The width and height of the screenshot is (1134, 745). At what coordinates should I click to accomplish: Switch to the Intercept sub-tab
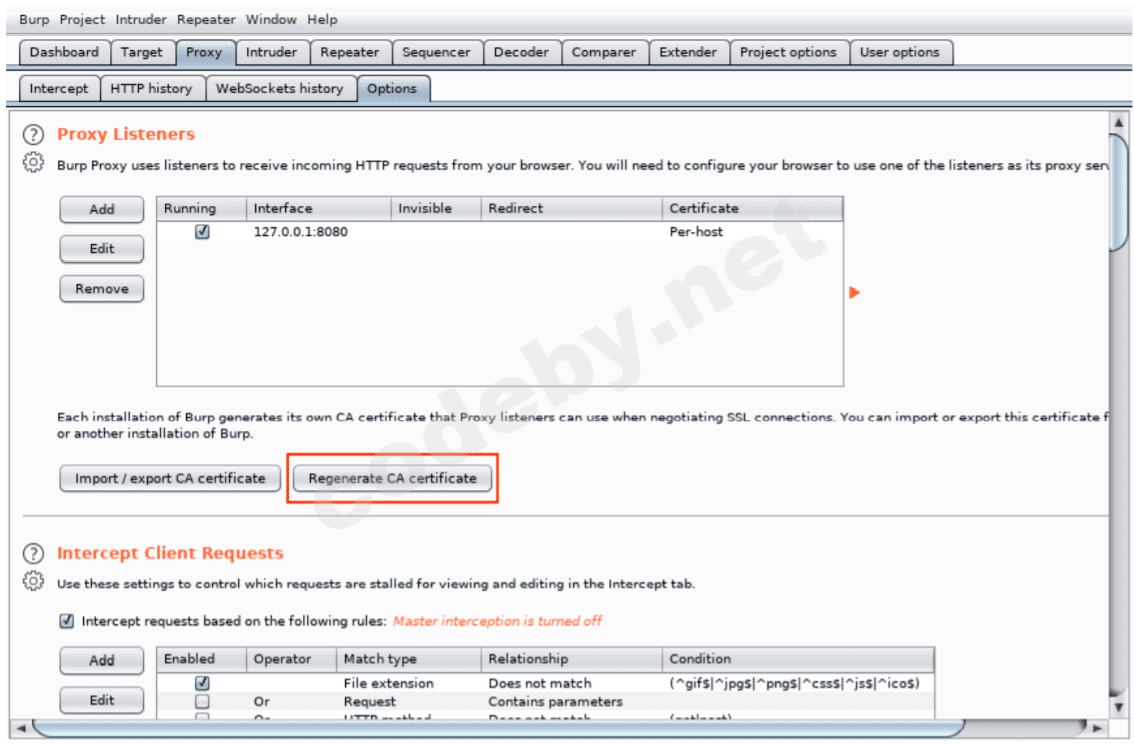tap(59, 88)
